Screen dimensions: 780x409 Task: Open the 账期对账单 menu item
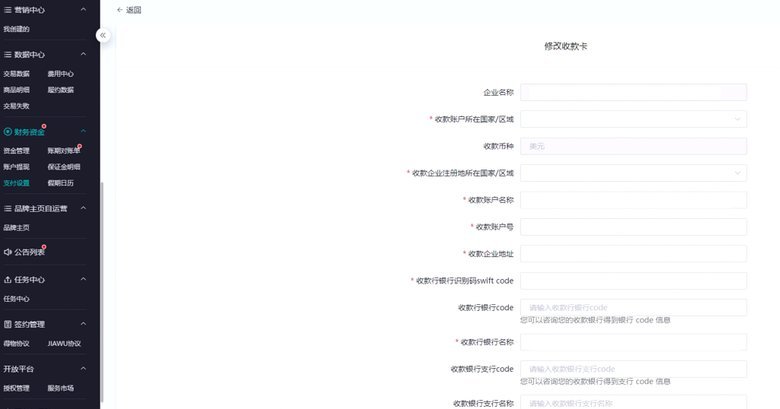[64, 151]
